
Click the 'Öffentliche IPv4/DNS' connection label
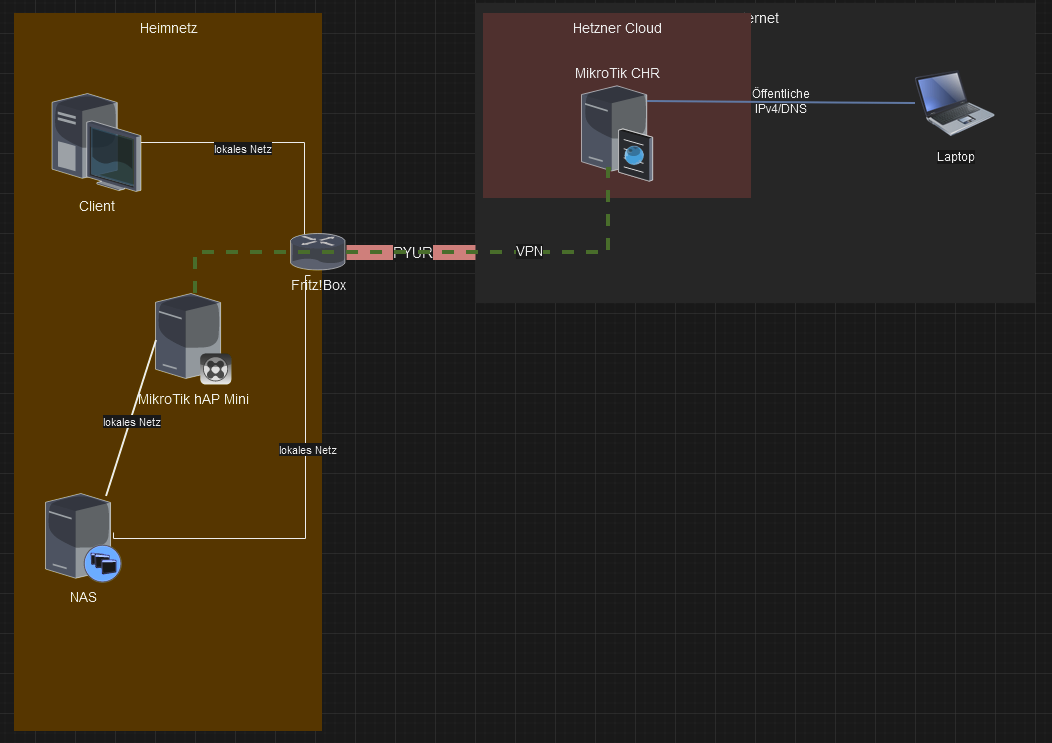click(780, 101)
